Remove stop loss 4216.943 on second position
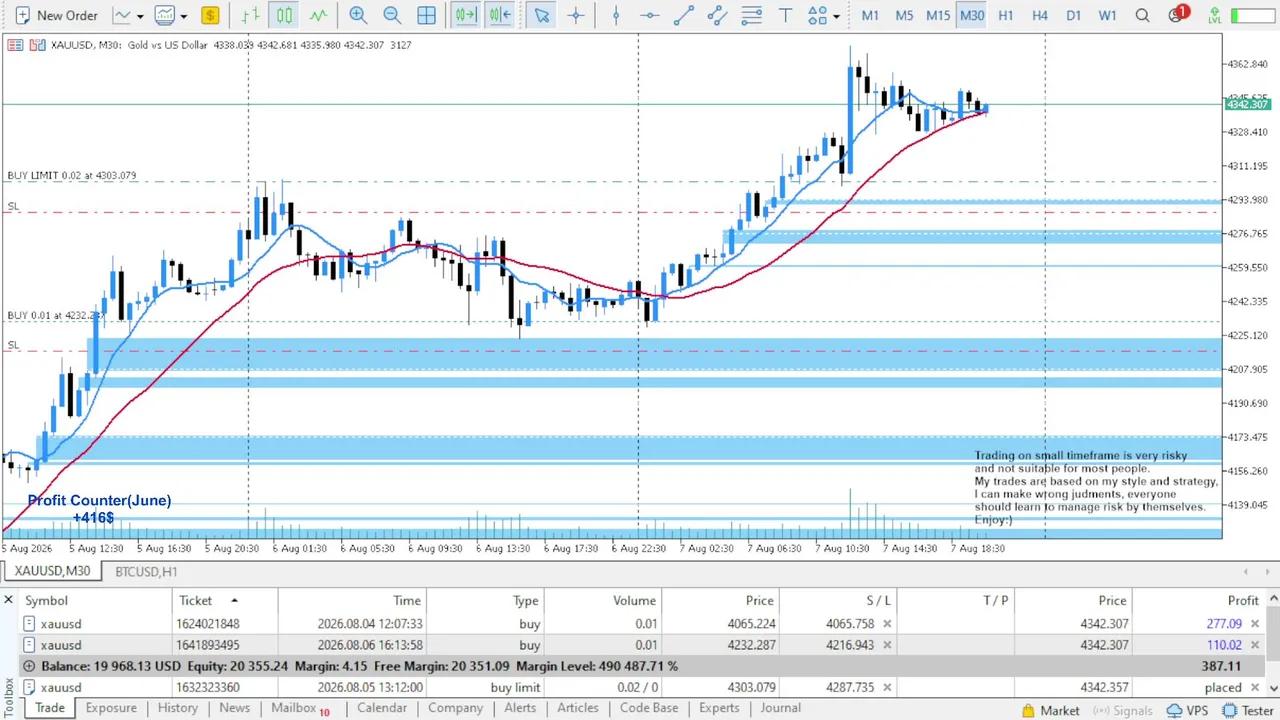The height and width of the screenshot is (720, 1280). coord(887,645)
